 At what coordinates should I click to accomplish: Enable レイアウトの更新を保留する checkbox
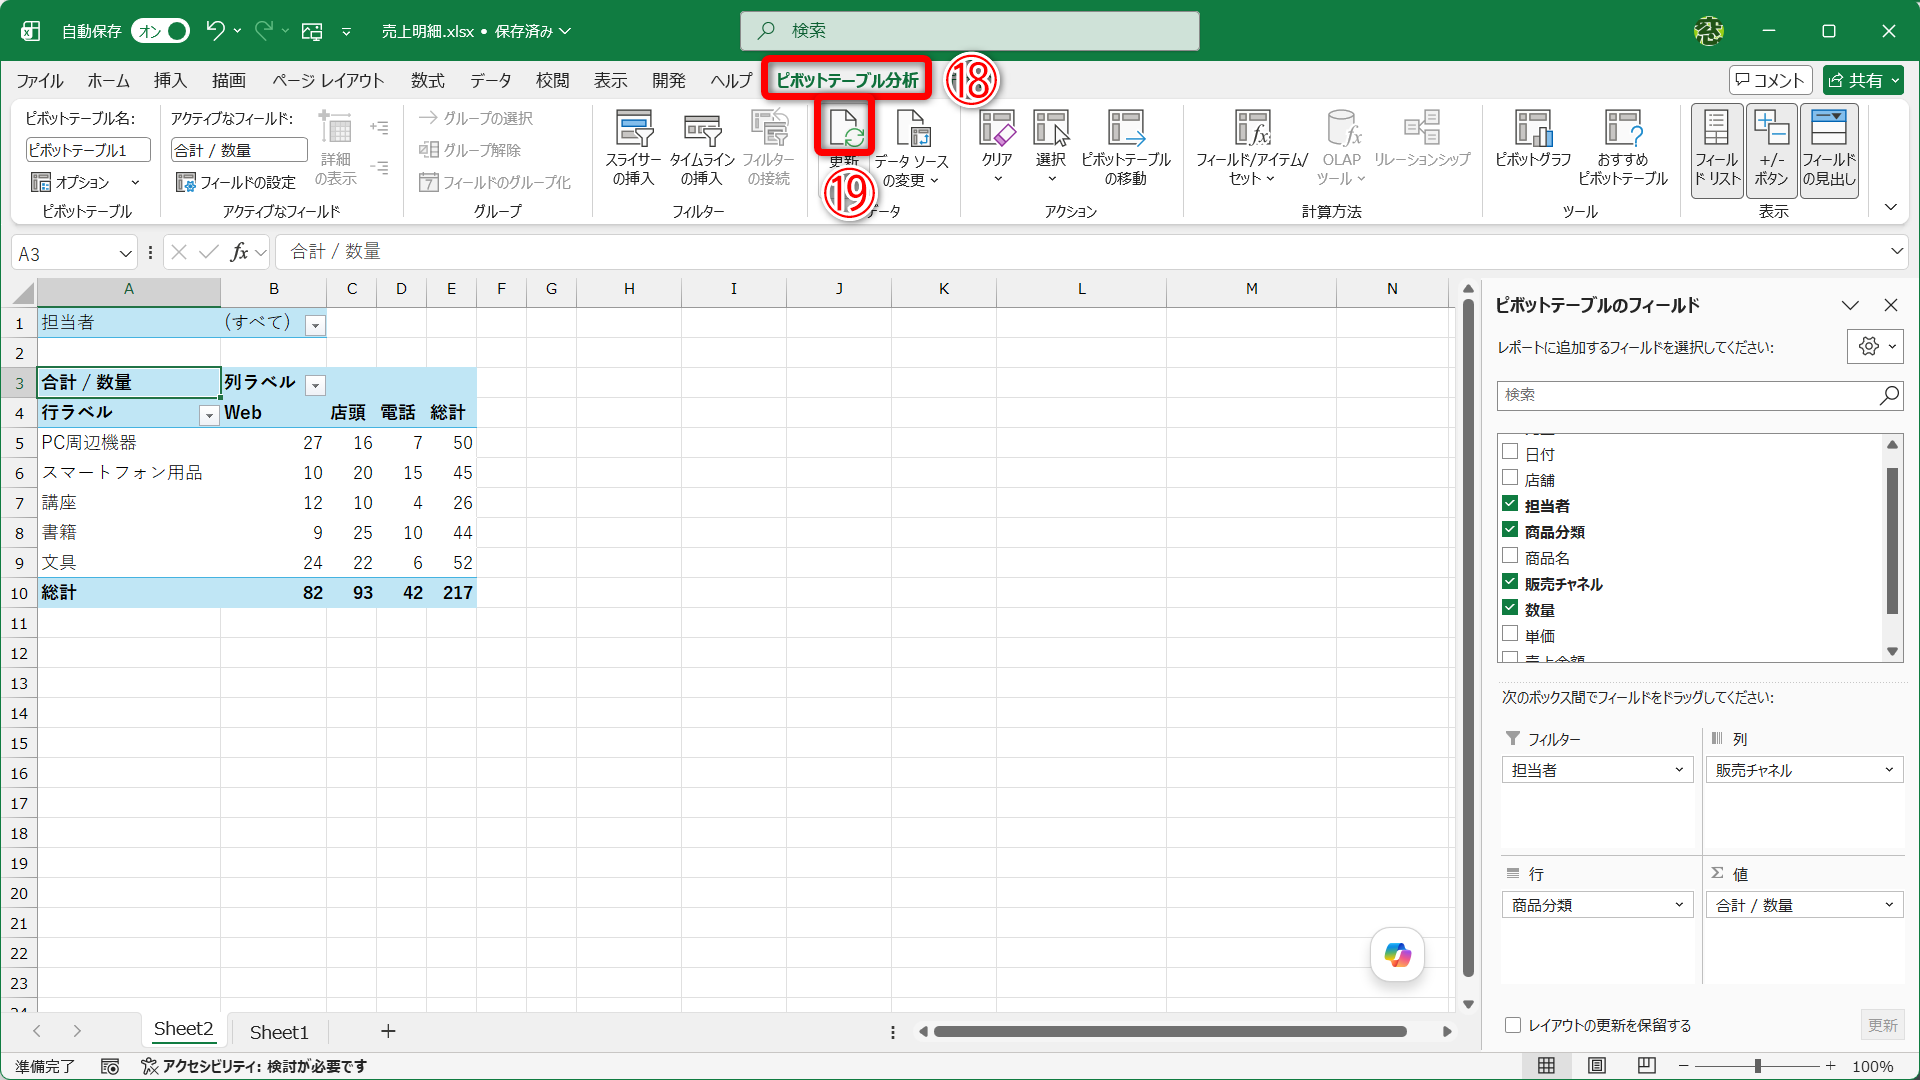click(x=1513, y=1025)
